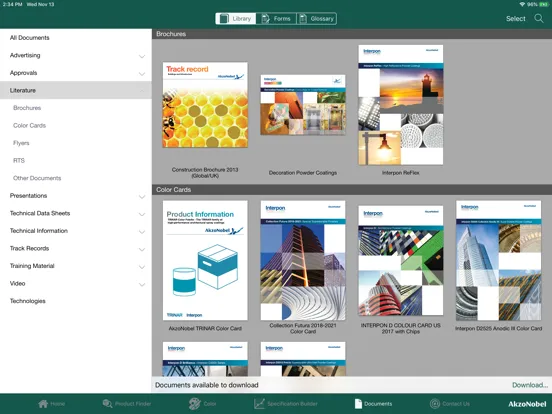Click the AkzoNobel logo
Image resolution: width=552 pixels, height=414 pixels.
527,404
